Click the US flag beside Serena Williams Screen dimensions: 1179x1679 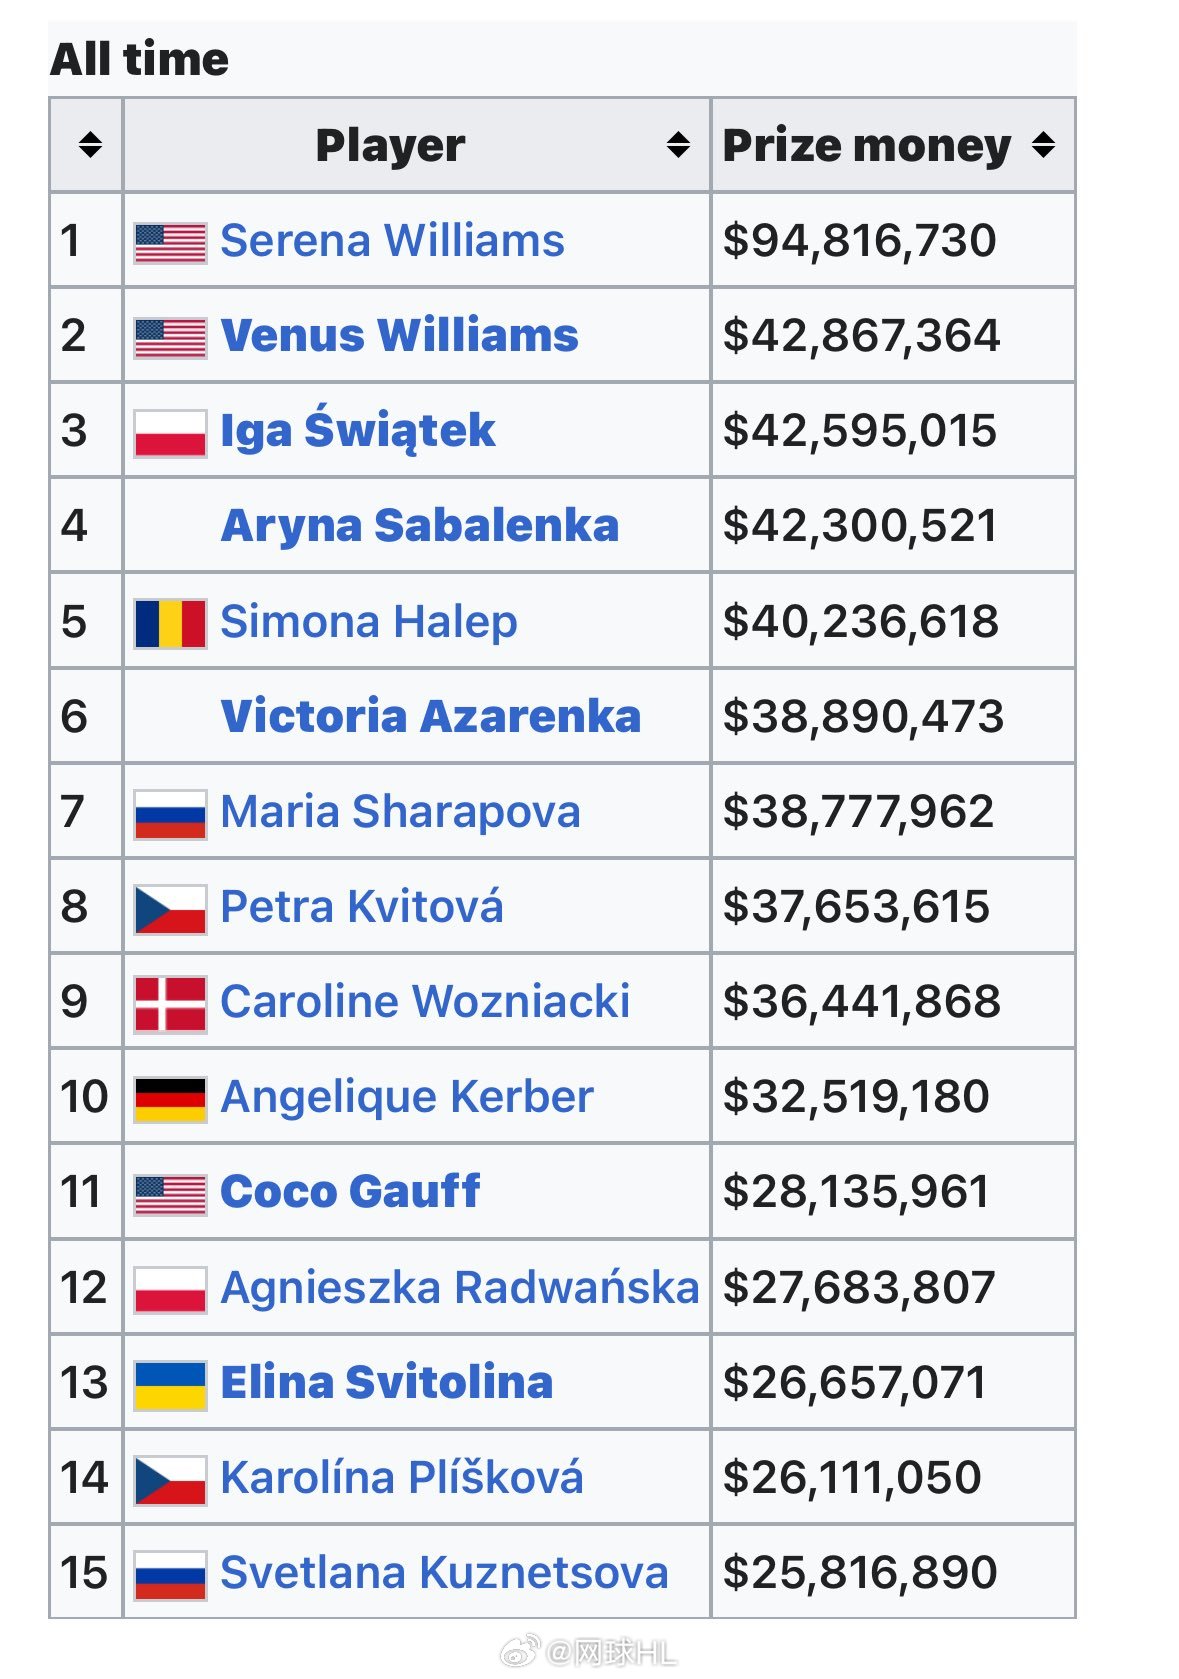point(171,243)
